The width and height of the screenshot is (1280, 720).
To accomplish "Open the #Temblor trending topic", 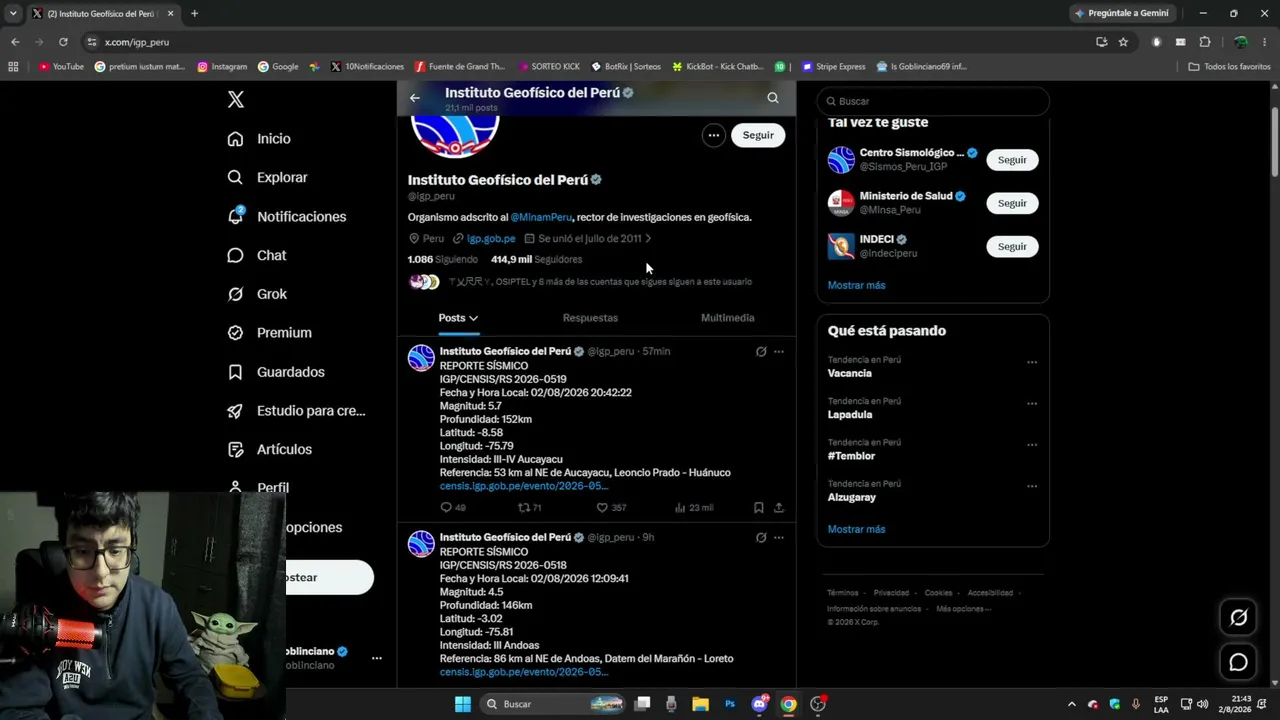I will point(851,456).
